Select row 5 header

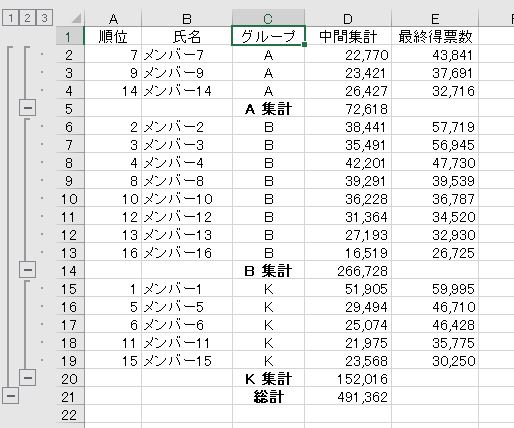coord(70,108)
